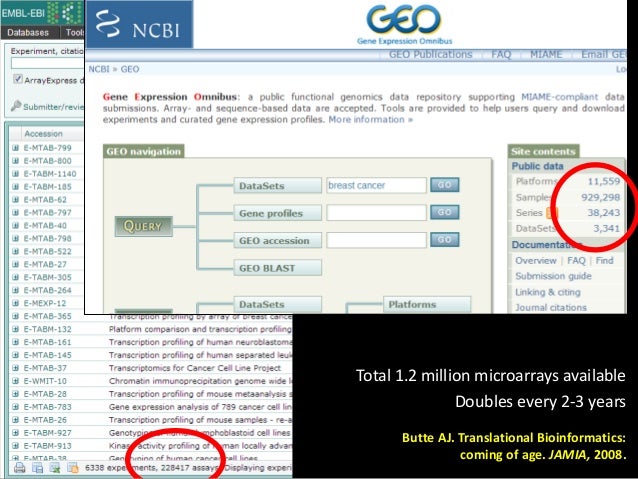638x479 pixels.
Task: Click 'Transcriptomics for Cancer Cell Line Project' row
Action: tap(195, 368)
